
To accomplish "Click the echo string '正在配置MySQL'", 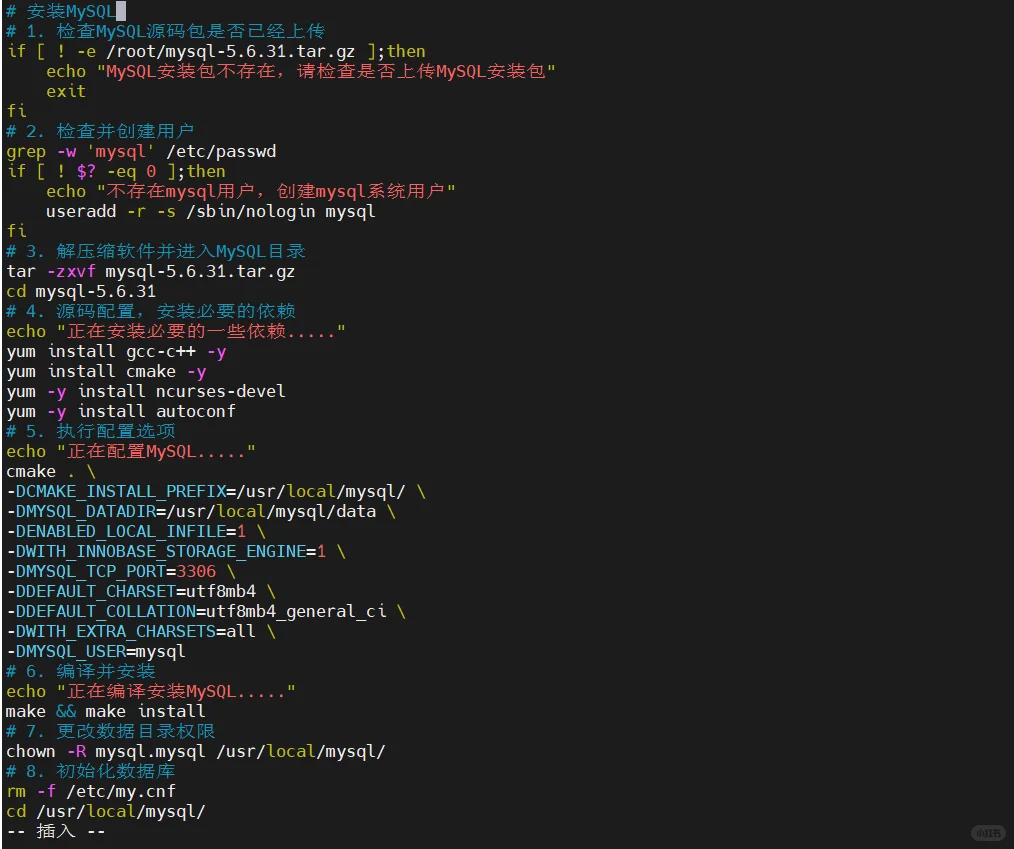I will point(131,451).
